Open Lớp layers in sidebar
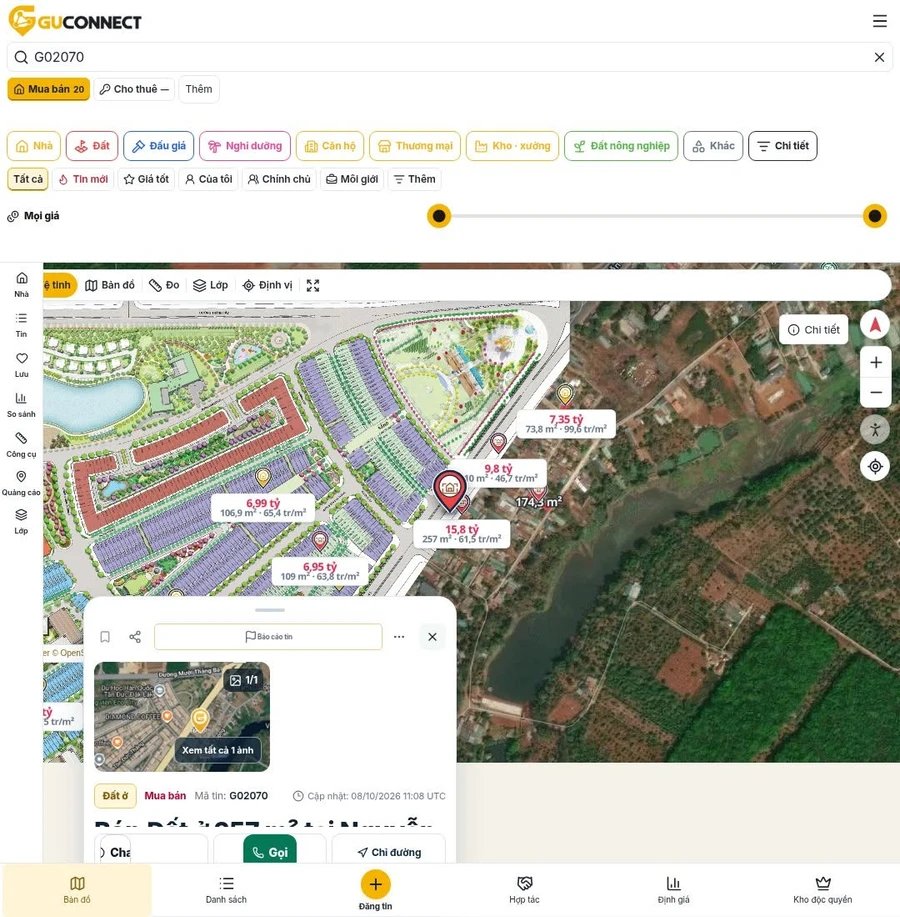 [x=22, y=522]
